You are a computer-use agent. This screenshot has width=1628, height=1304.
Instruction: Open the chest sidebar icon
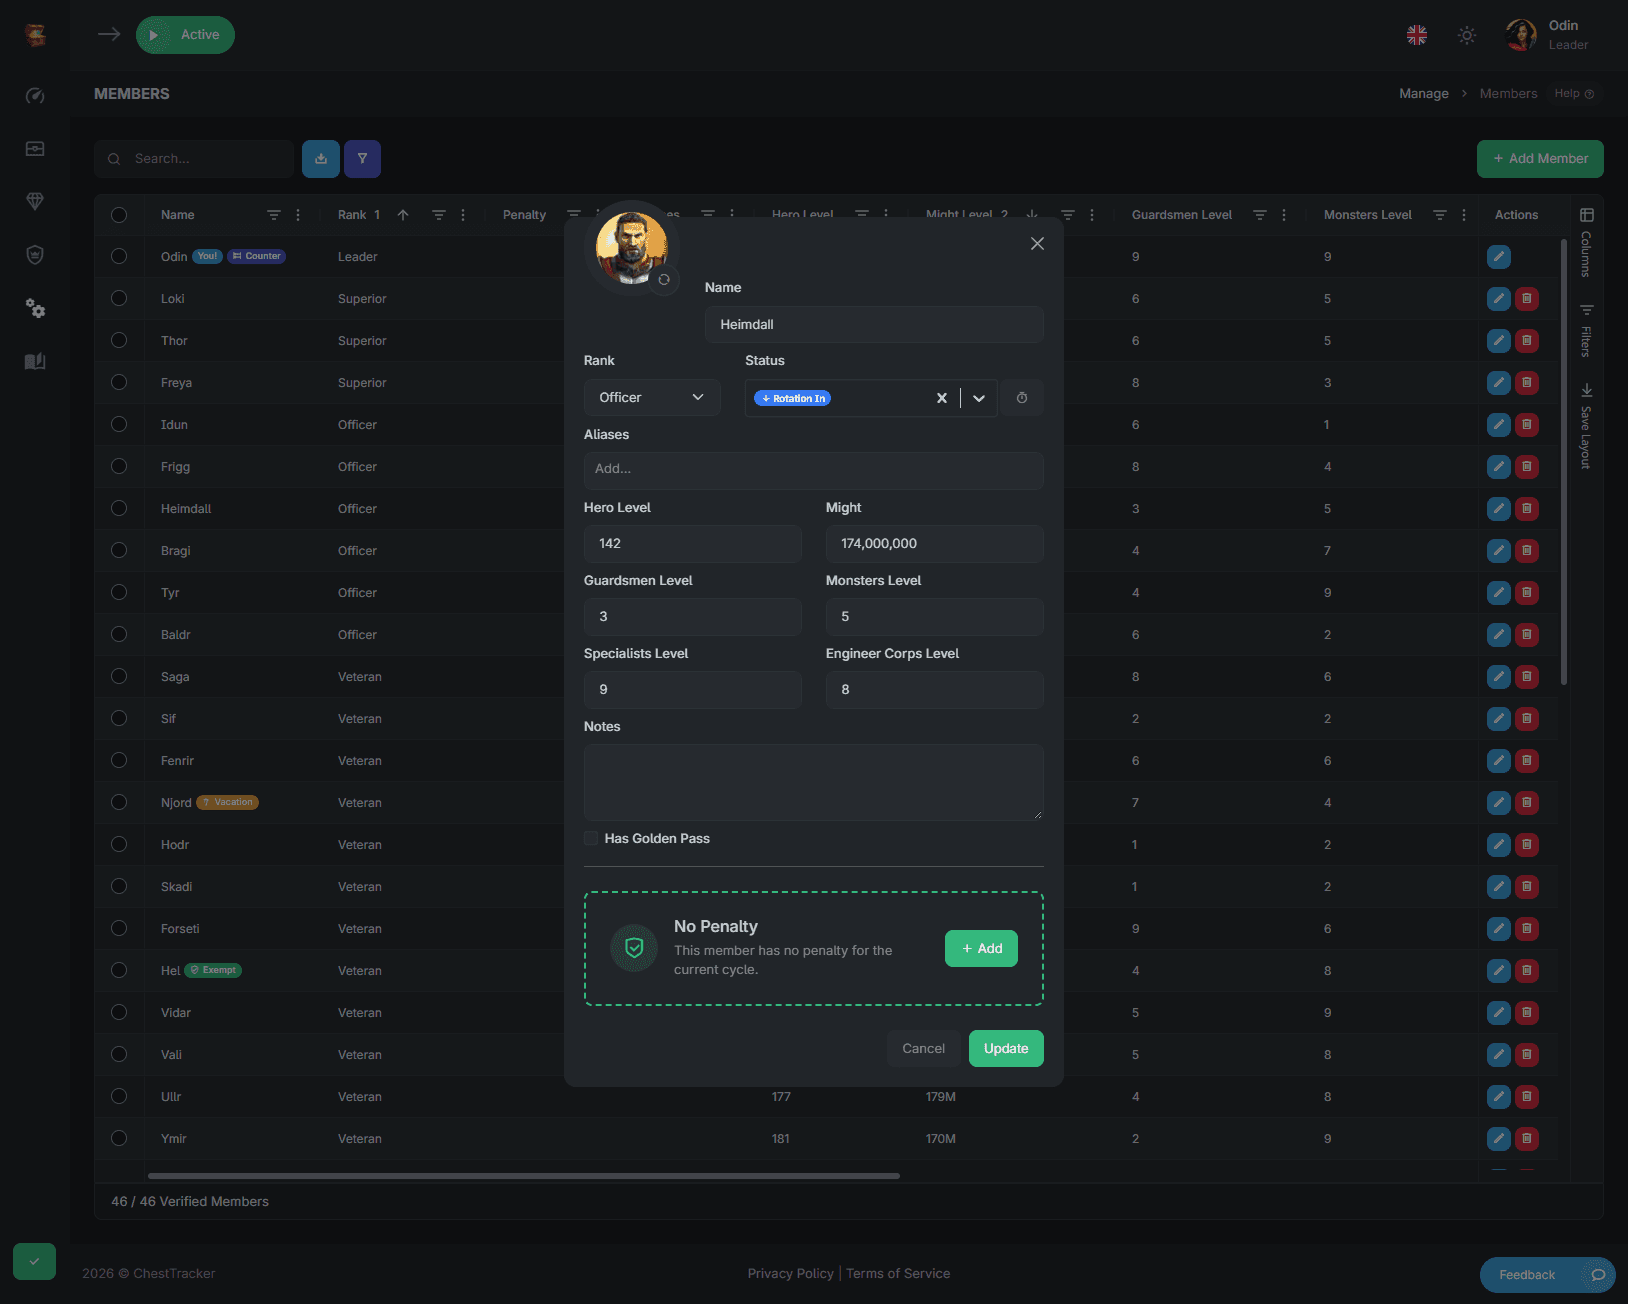pos(35,149)
